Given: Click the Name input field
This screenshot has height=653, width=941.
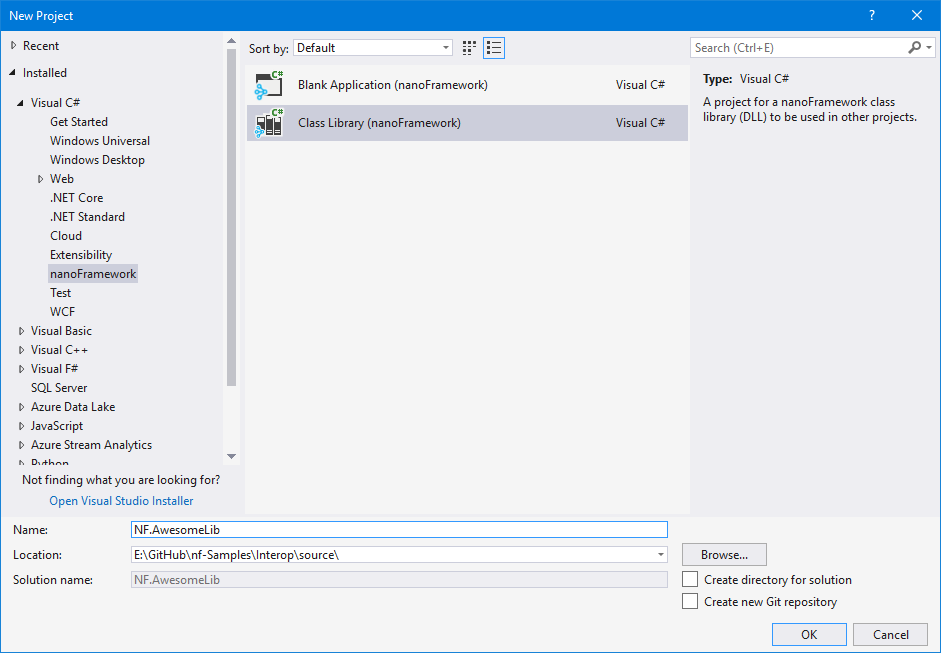Looking at the screenshot, I should 399,529.
